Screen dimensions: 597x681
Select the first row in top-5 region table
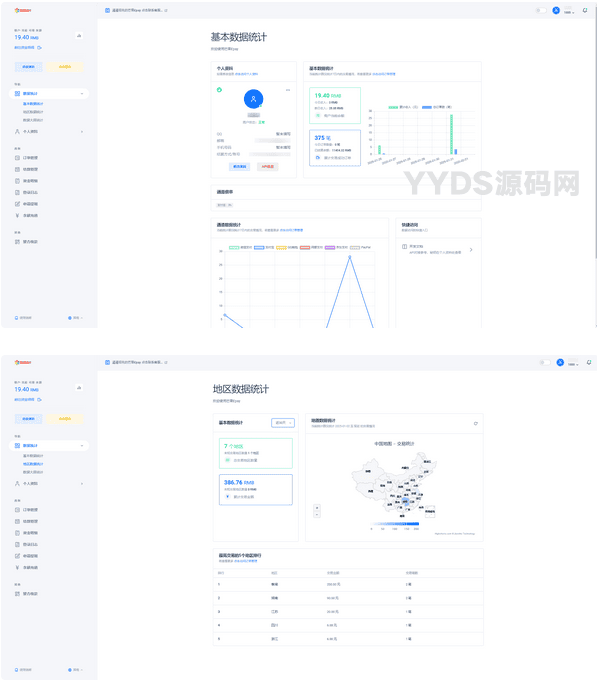(x=348, y=585)
